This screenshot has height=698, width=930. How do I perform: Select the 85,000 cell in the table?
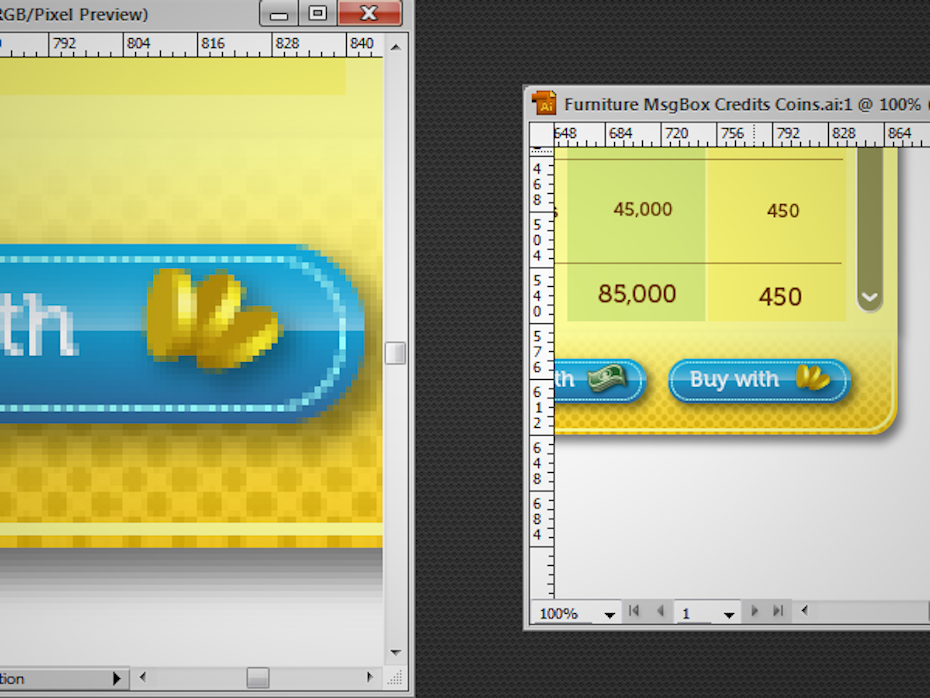[x=637, y=294]
